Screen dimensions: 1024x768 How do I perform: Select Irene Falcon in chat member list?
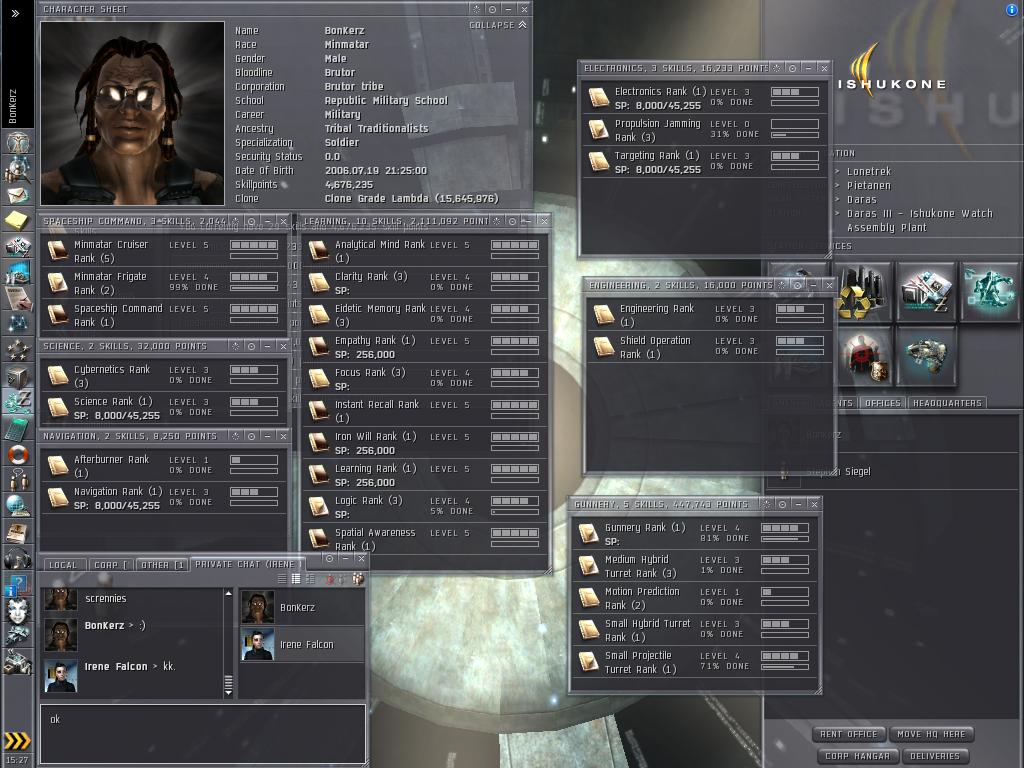click(x=302, y=644)
